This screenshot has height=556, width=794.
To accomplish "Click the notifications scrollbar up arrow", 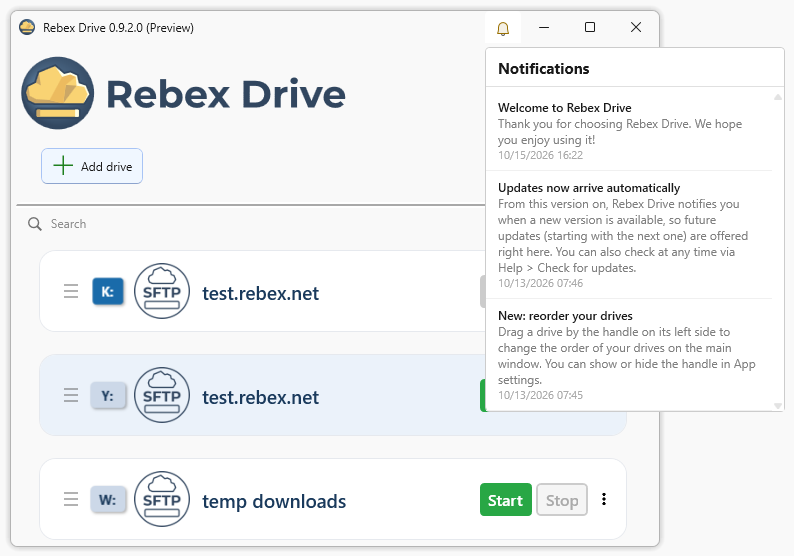I will coord(778,97).
